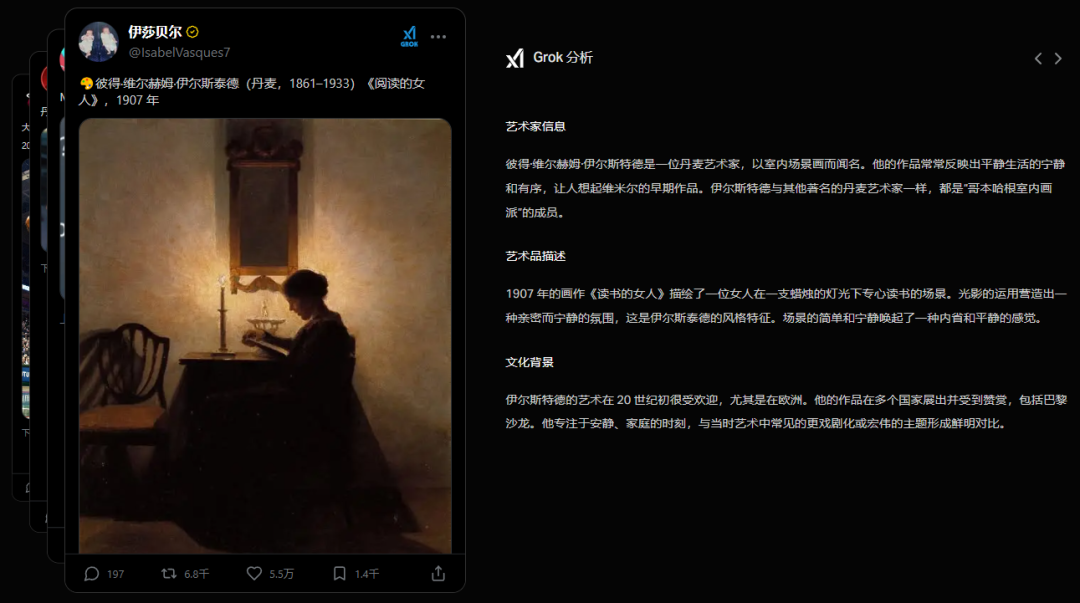Select the 艺术家信息 section heading
The height and width of the screenshot is (603, 1080).
click(x=535, y=126)
